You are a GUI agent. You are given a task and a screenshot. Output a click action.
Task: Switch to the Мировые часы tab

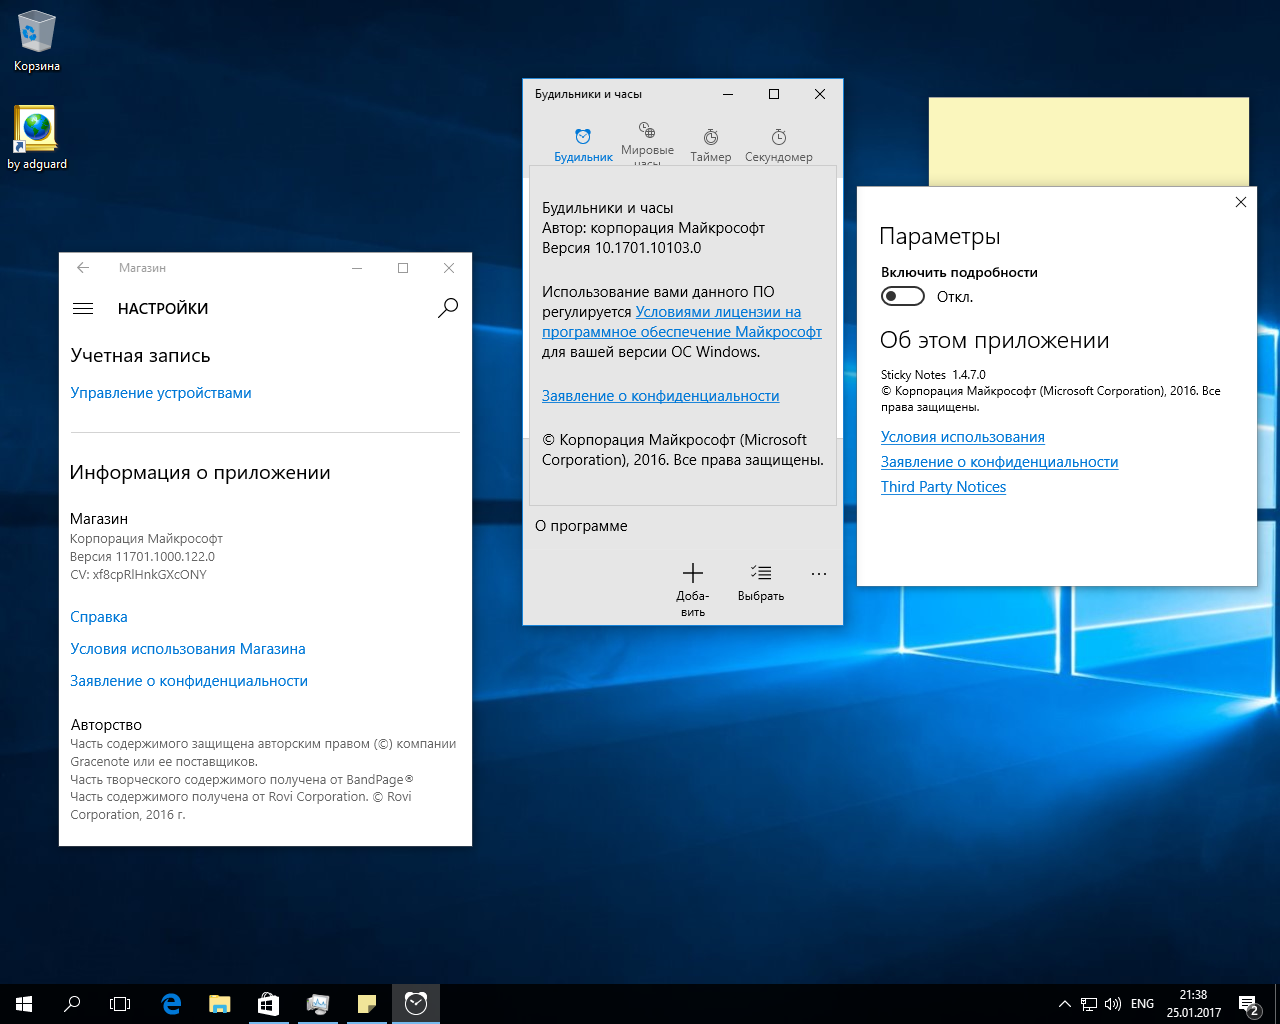647,144
